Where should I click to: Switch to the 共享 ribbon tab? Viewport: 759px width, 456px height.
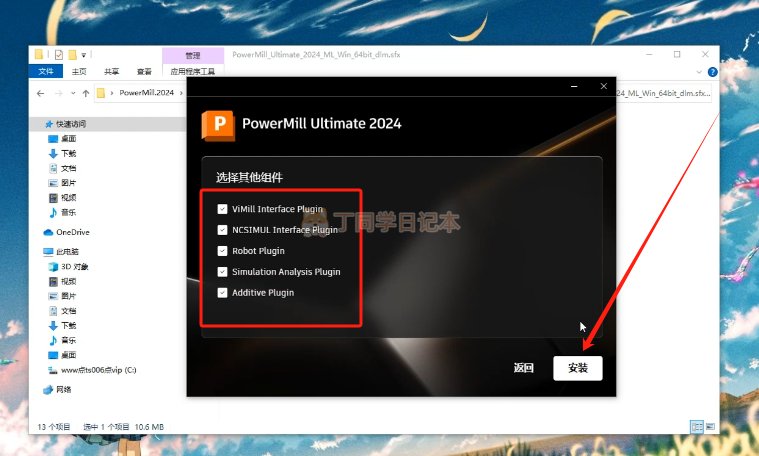pos(111,71)
